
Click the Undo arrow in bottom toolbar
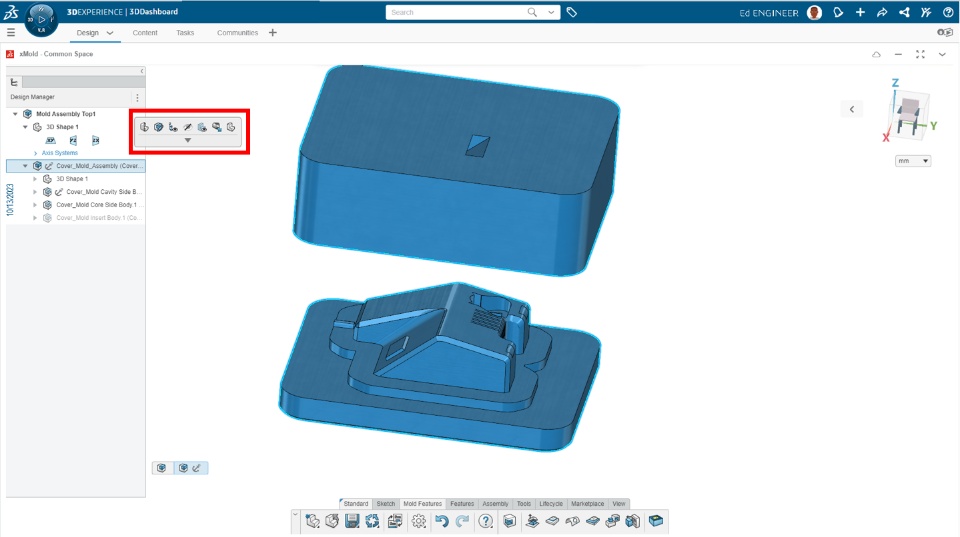(441, 521)
